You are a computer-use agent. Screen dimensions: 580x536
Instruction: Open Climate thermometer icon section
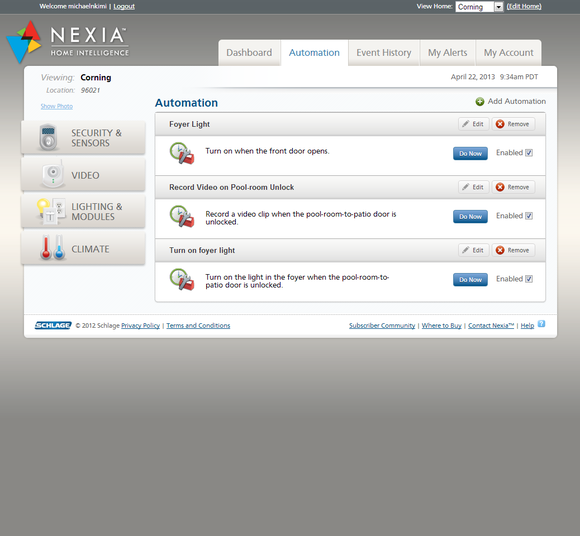point(52,247)
